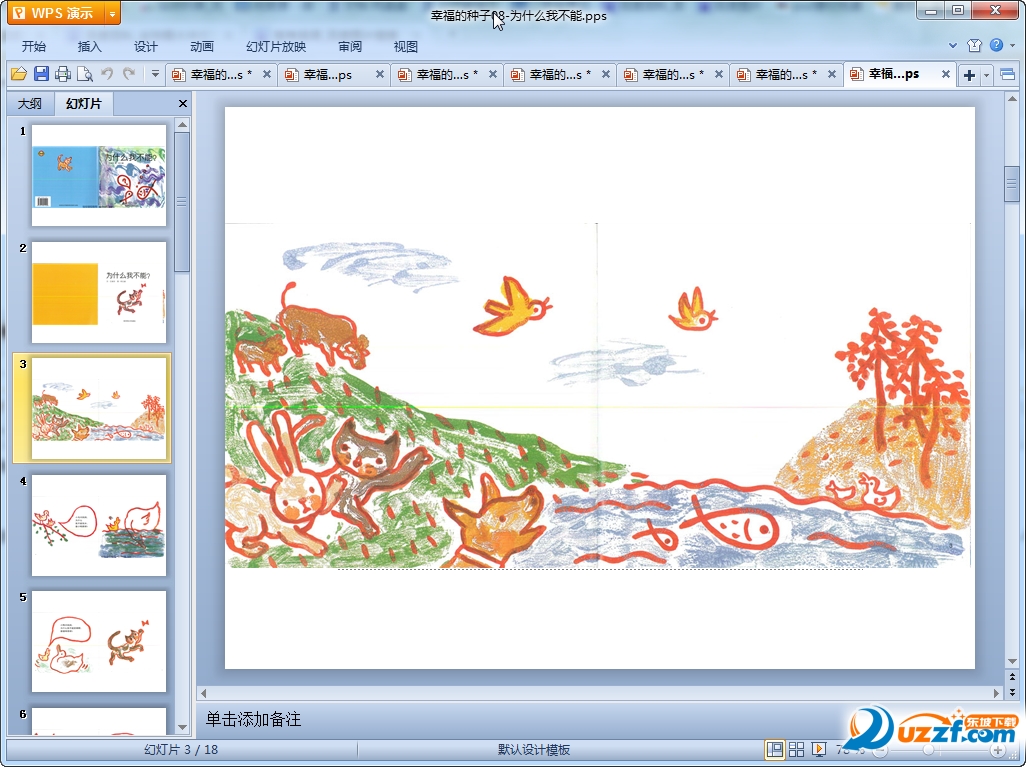
Task: Click the 幻灯片 3 / 18 status text
Action: [x=181, y=749]
